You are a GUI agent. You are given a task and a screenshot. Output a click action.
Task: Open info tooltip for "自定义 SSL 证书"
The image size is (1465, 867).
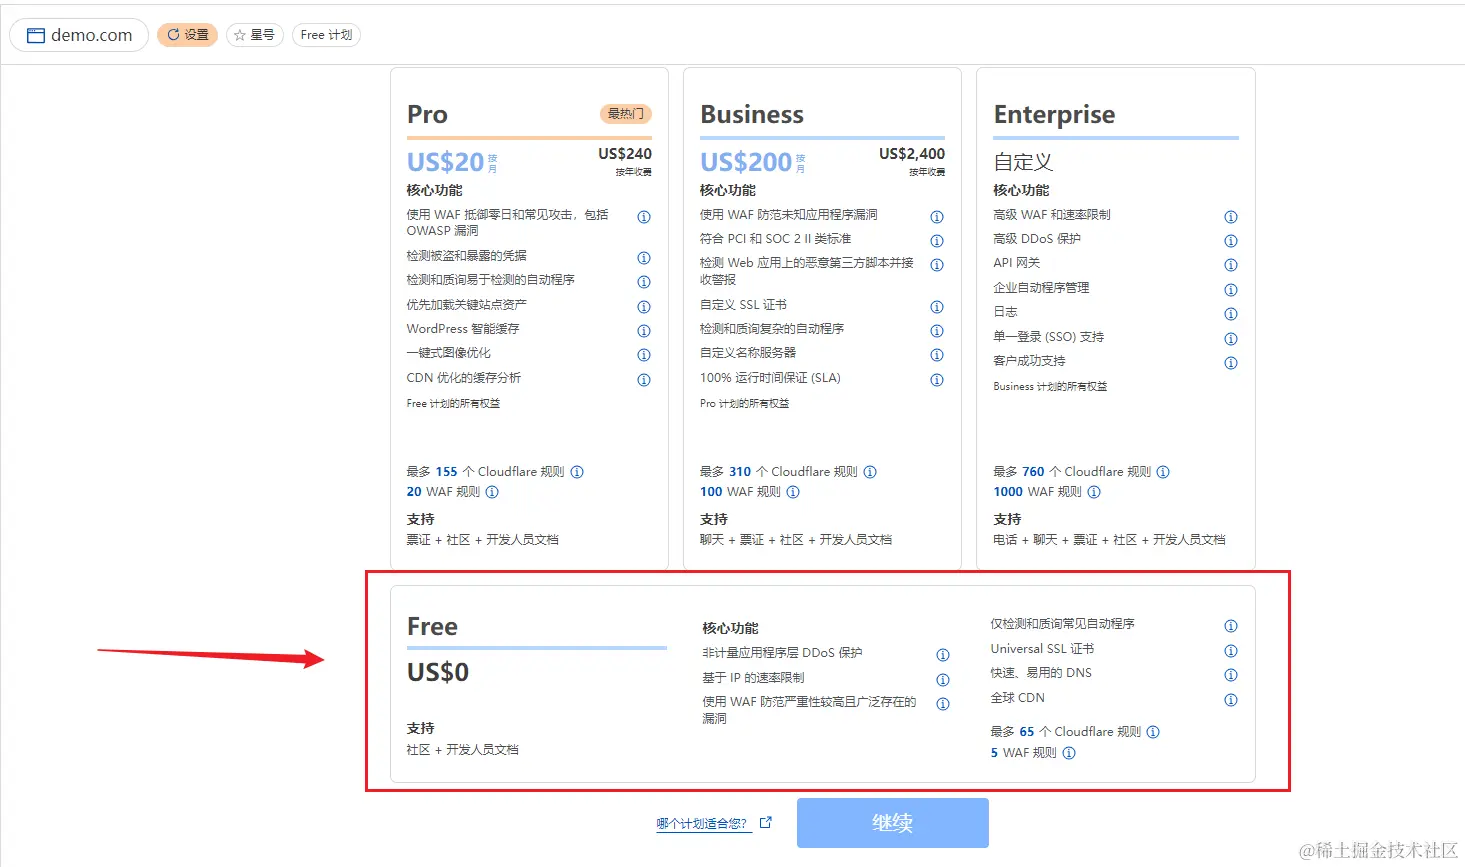pos(937,306)
